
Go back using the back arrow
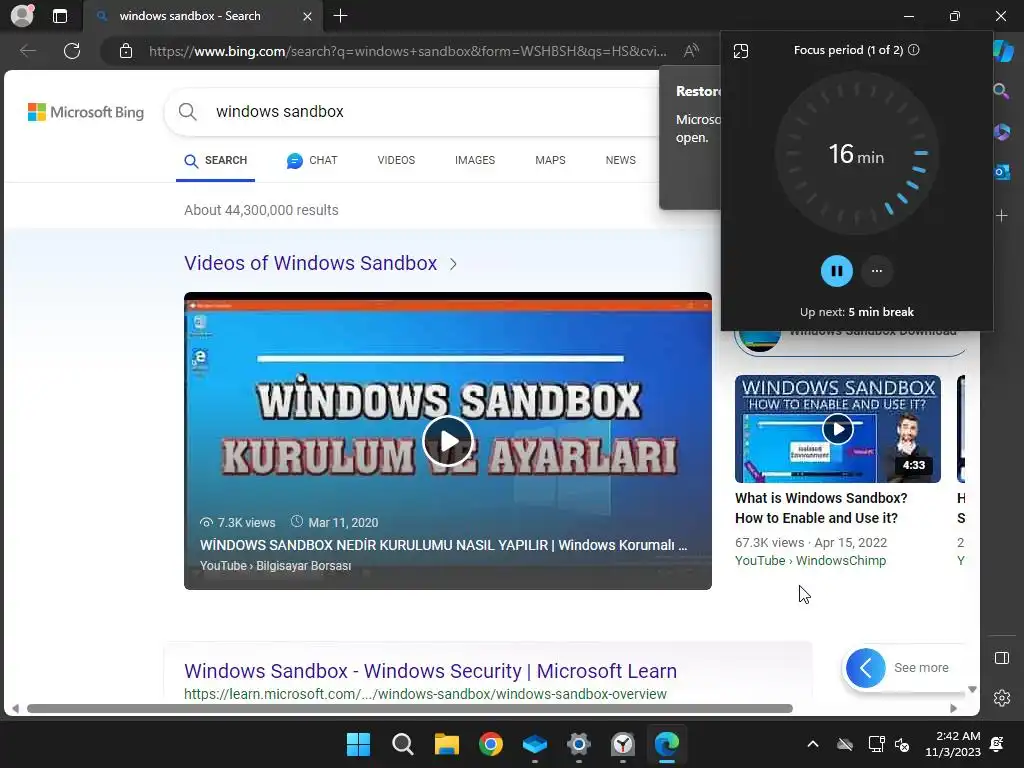28,51
